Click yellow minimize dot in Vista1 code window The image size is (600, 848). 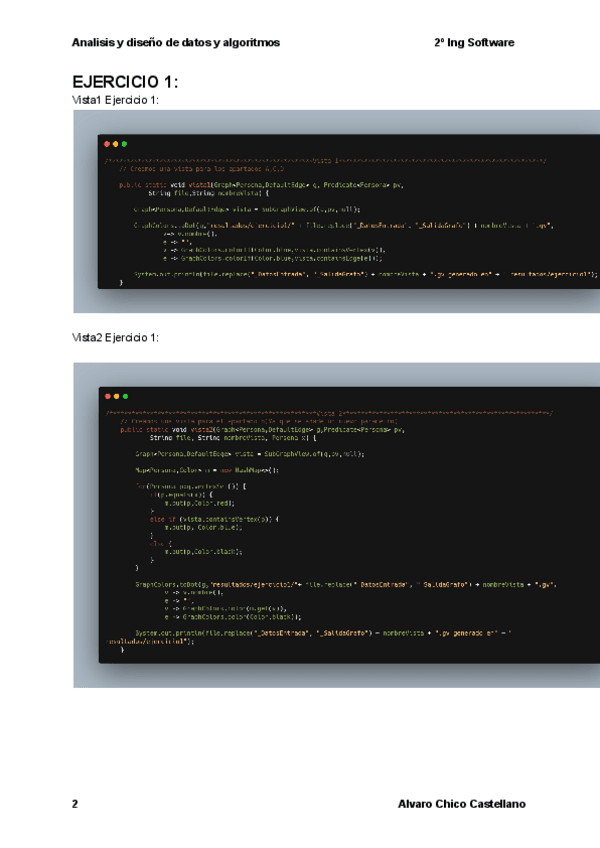tap(116, 144)
